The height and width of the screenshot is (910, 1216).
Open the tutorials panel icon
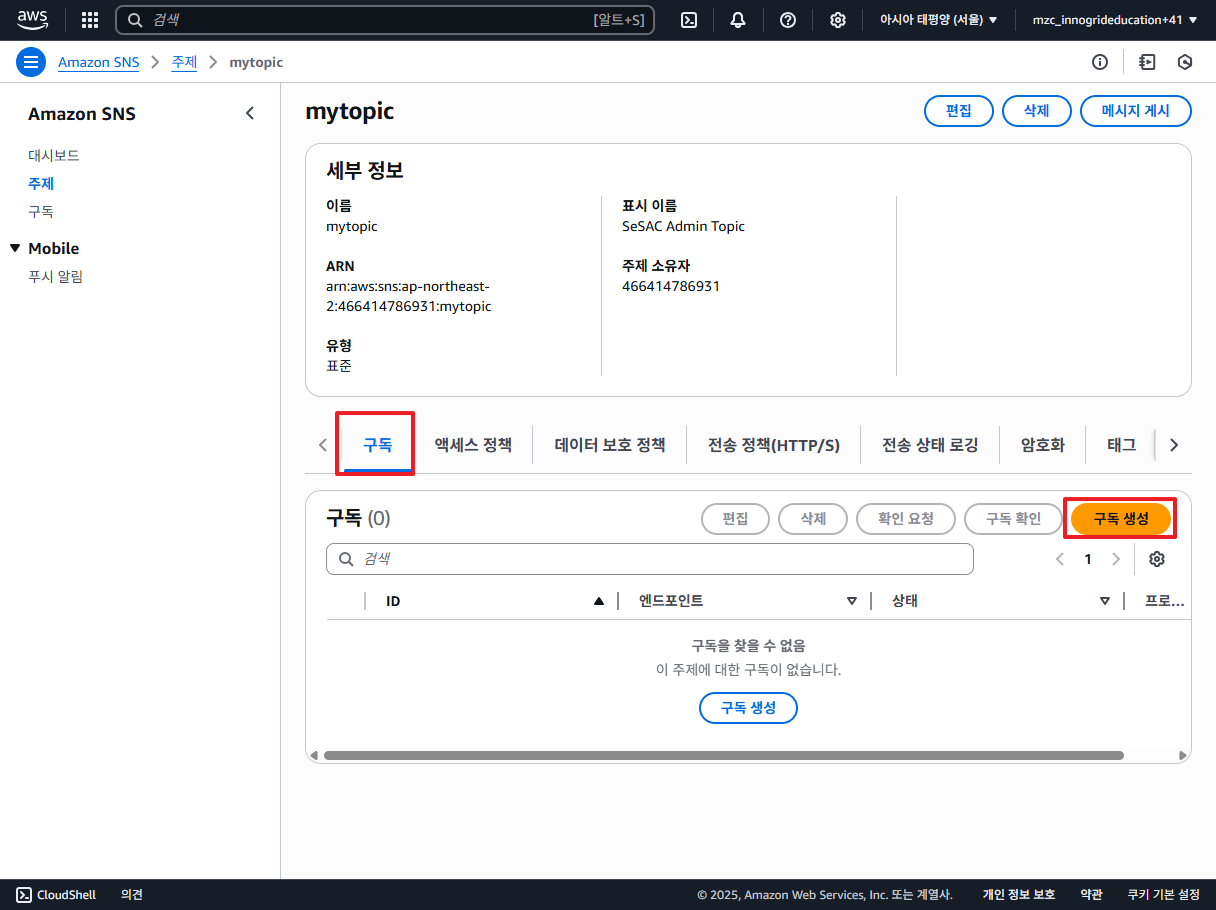[x=1147, y=62]
